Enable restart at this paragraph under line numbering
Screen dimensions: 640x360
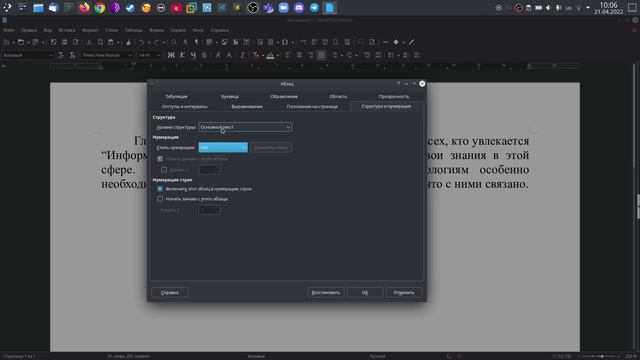(x=160, y=199)
